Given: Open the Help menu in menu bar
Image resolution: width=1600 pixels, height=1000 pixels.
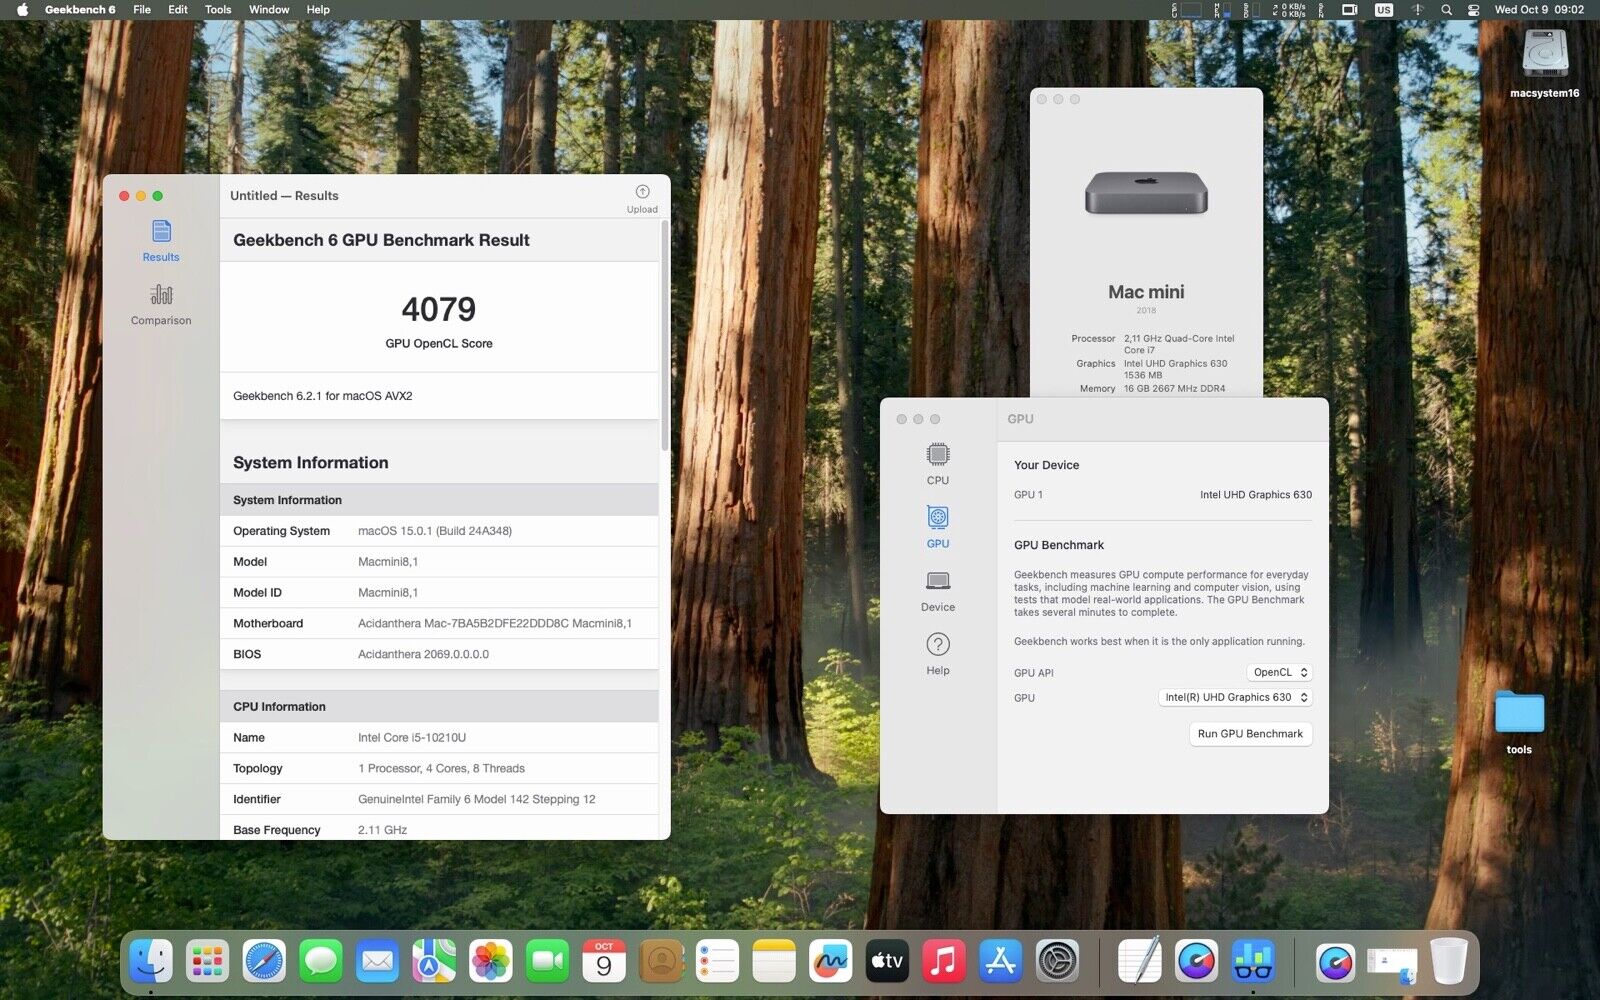Looking at the screenshot, I should (x=318, y=10).
